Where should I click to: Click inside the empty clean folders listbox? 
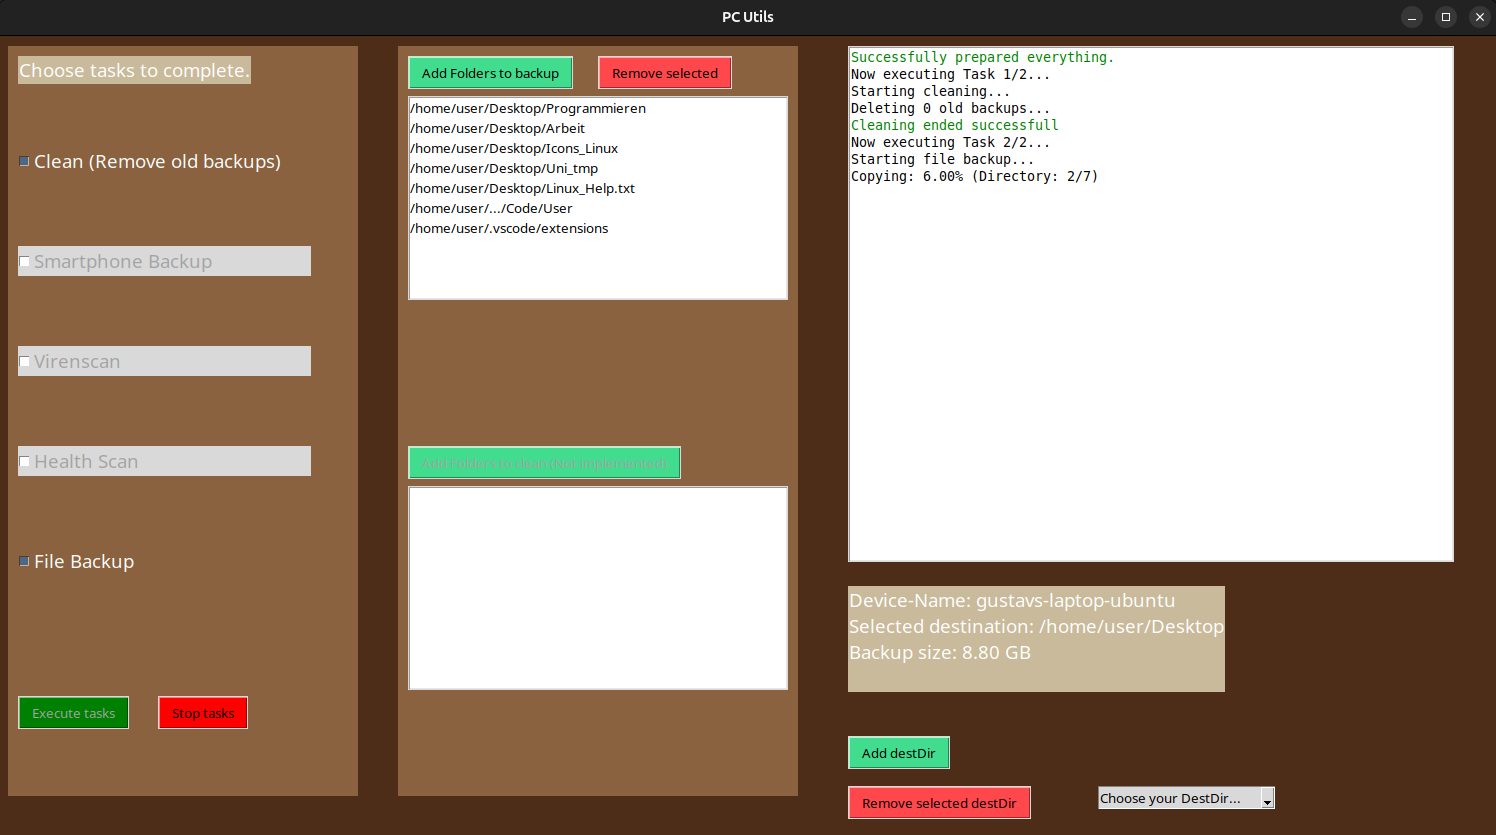(x=597, y=588)
